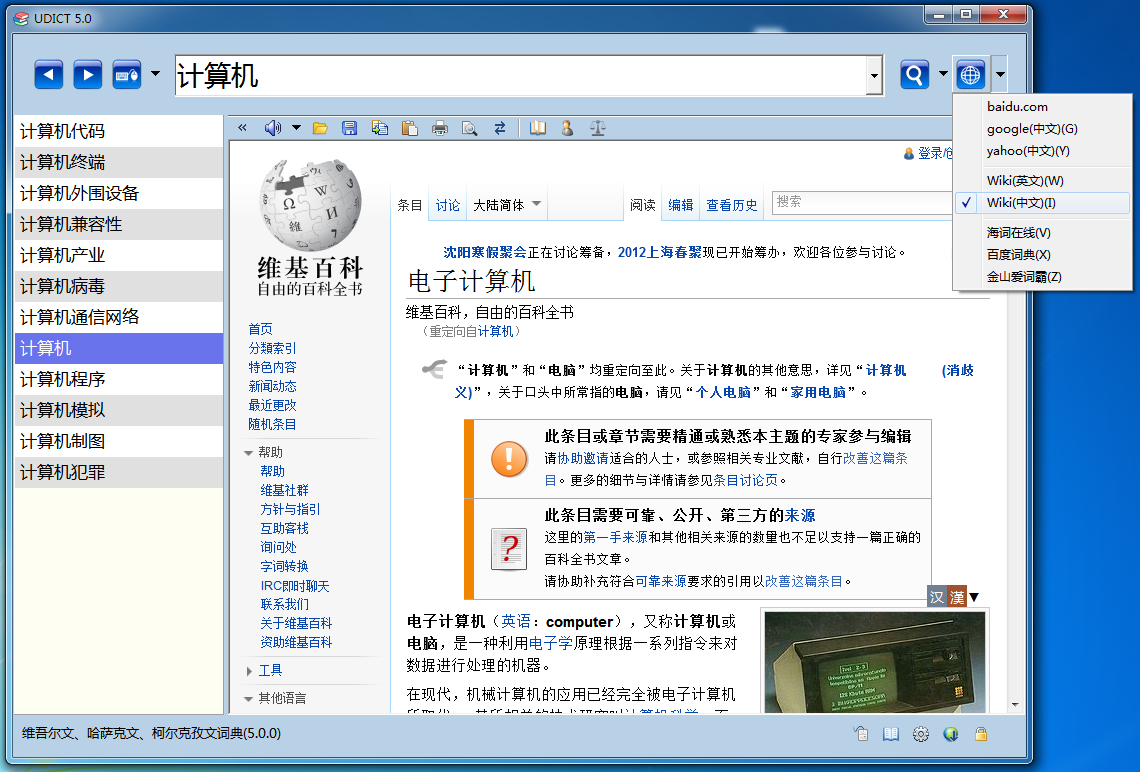Click the balance scales toolbar icon
The height and width of the screenshot is (772, 1140).
(598, 128)
